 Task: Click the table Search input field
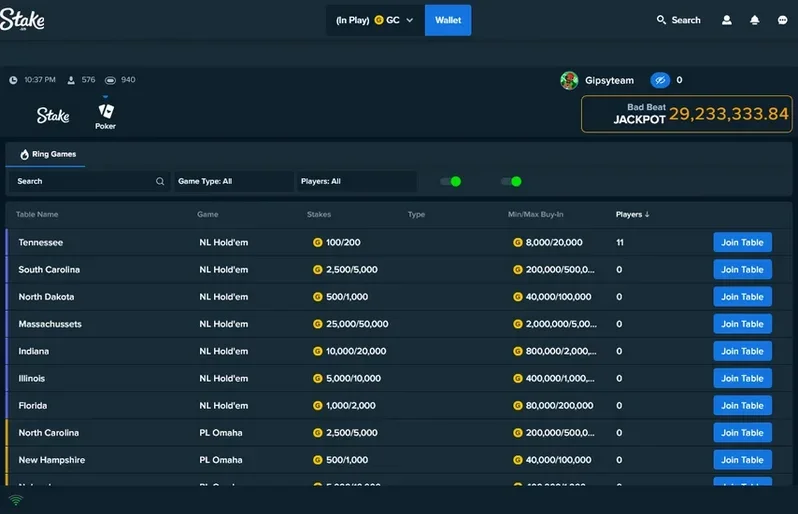80,182
